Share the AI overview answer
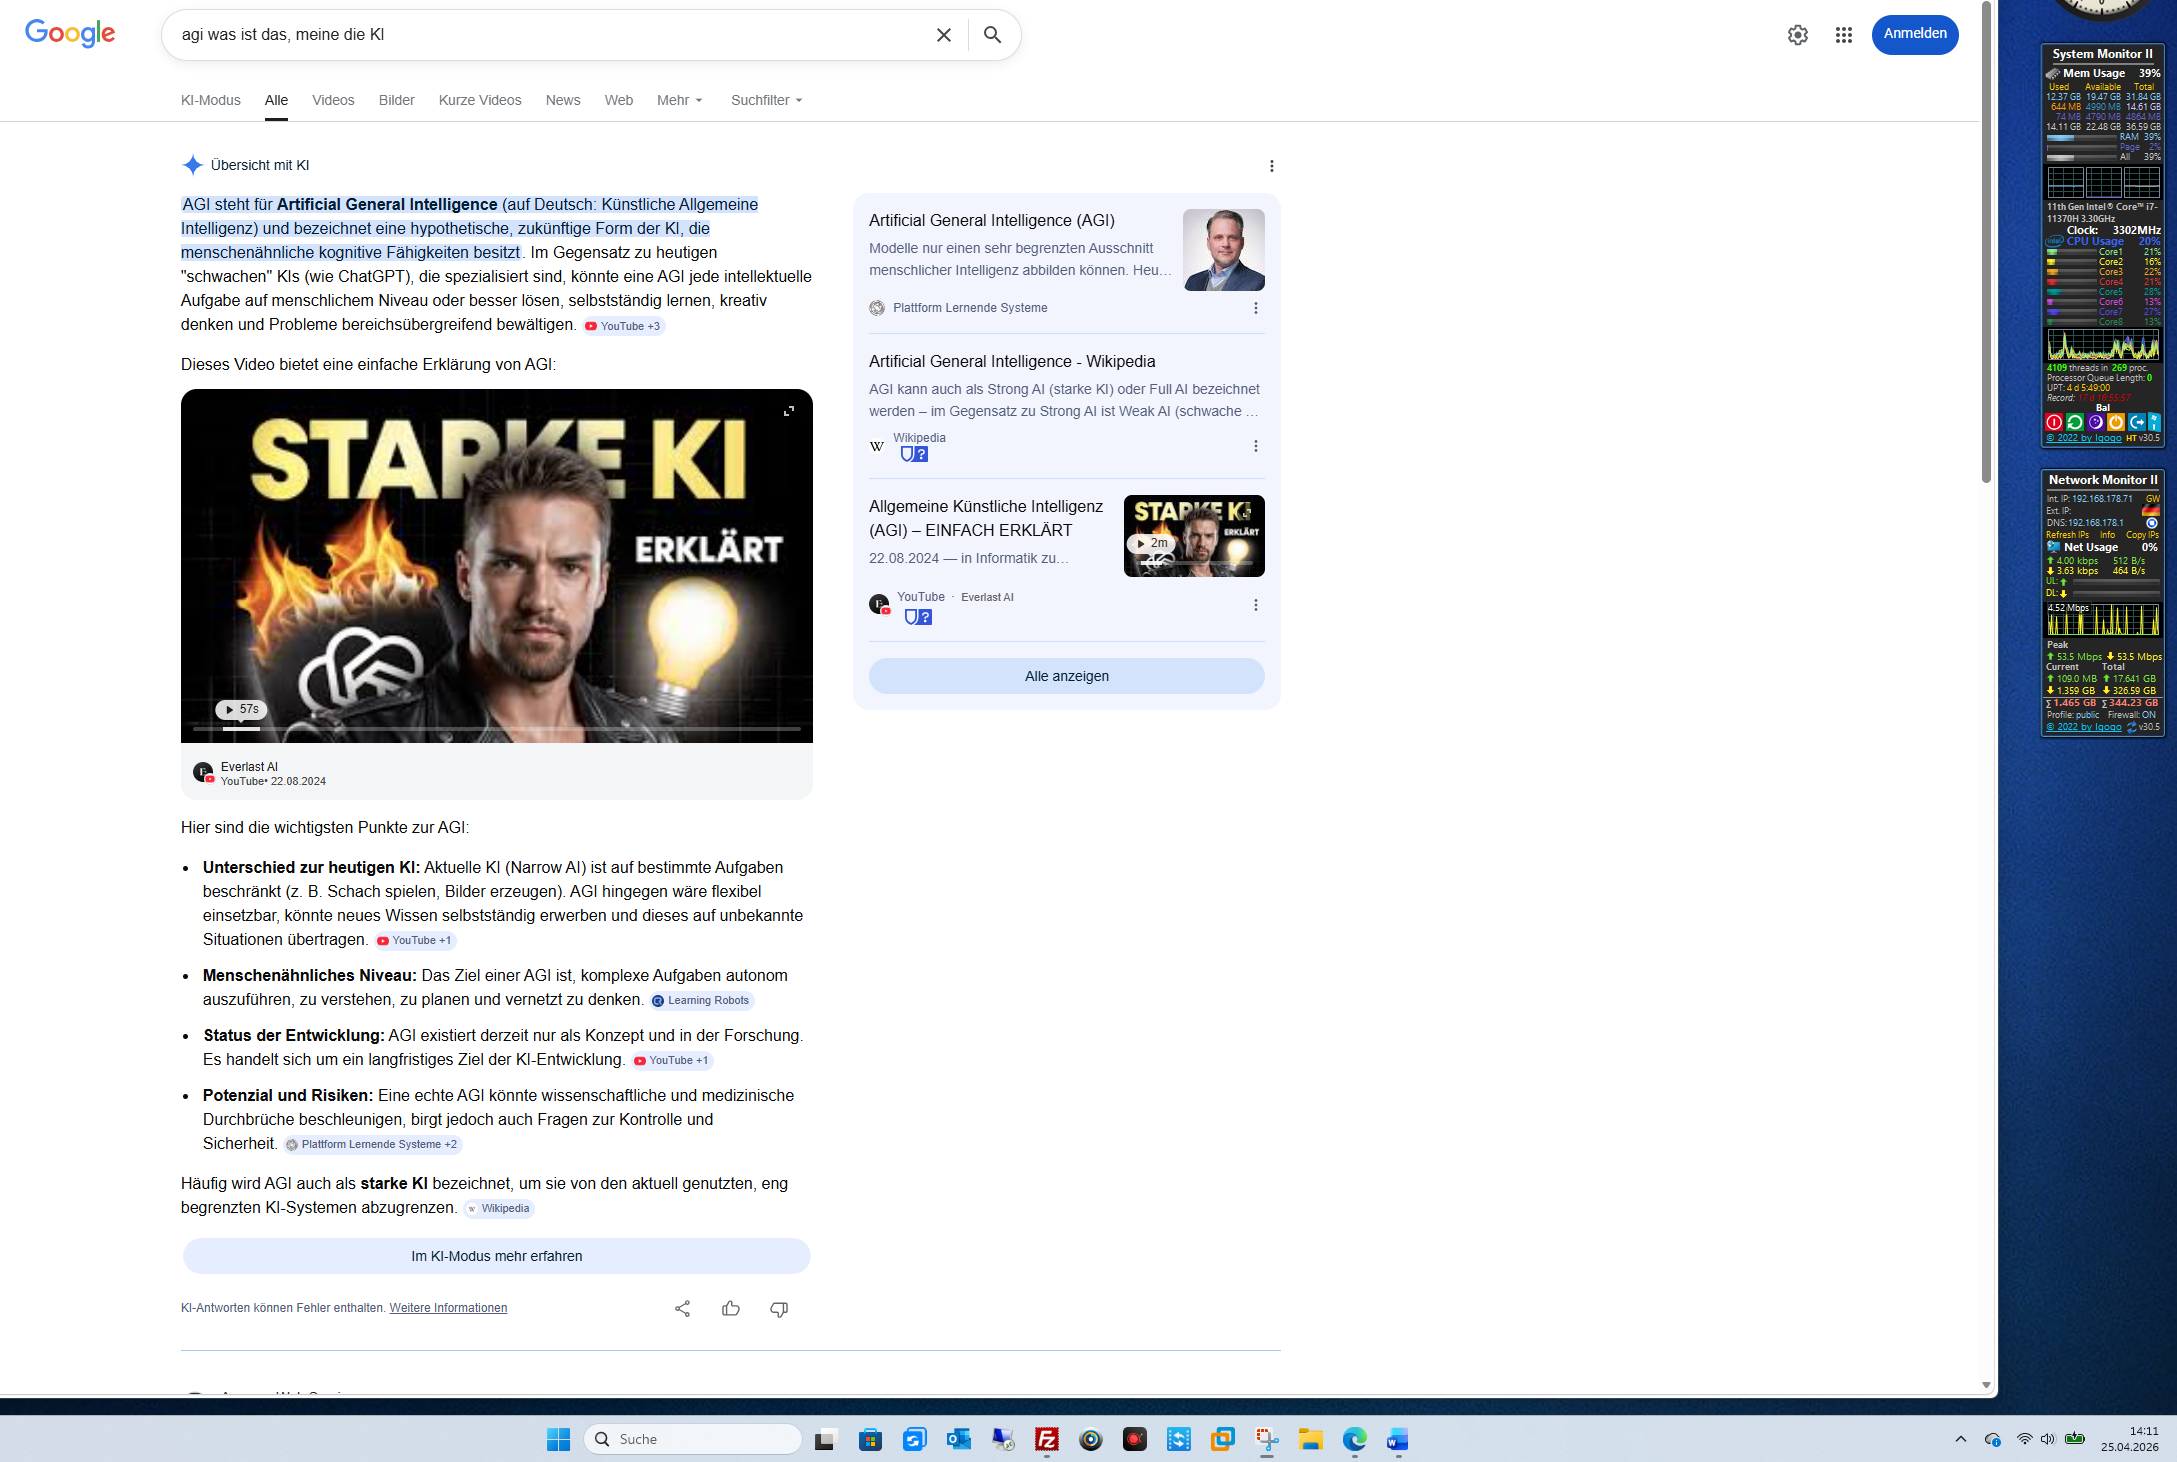2177x1462 pixels. pyautogui.click(x=682, y=1308)
